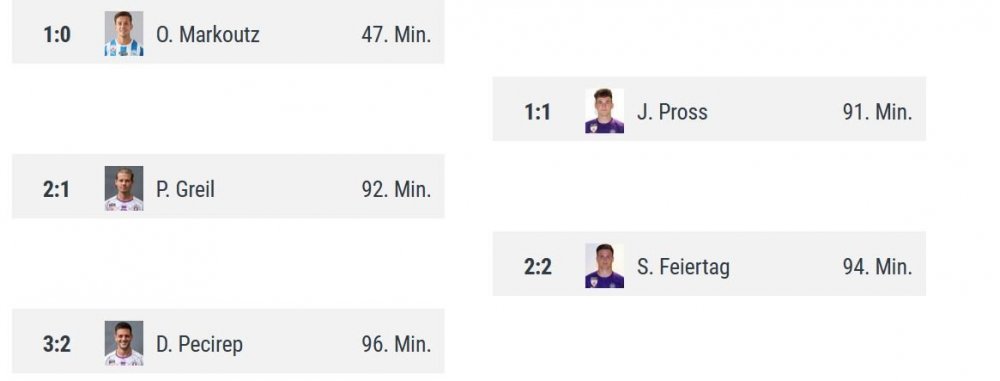Click the 1:1 score label
The image size is (1000, 381).
537,112
